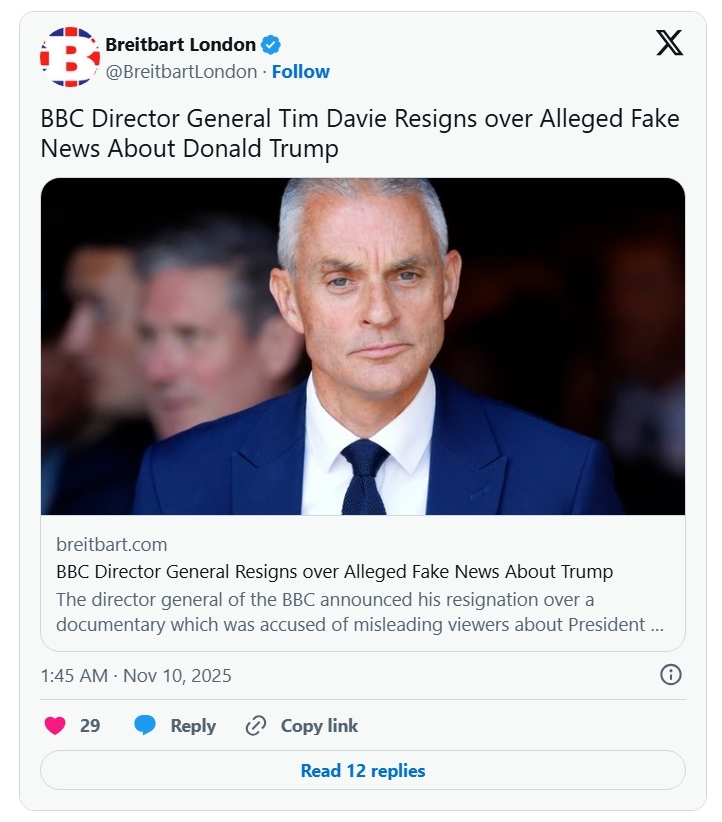Viewport: 722px width, 822px height.
Task: Click the Breitbart London profile avatar
Action: [70, 57]
